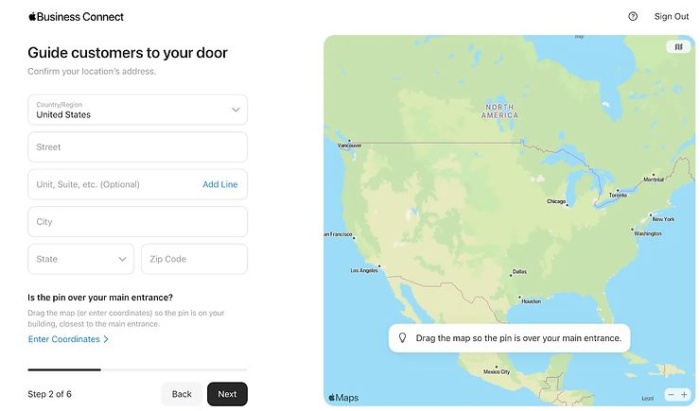Viewport: 700px width, 411px height.
Task: Click Sign Out in the header
Action: click(x=671, y=17)
